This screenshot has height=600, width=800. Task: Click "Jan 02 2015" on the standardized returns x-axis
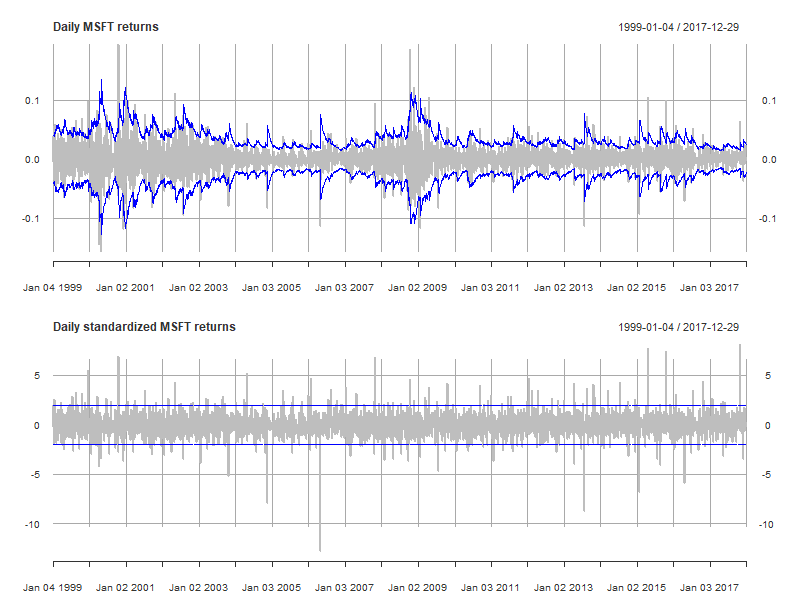point(636,588)
